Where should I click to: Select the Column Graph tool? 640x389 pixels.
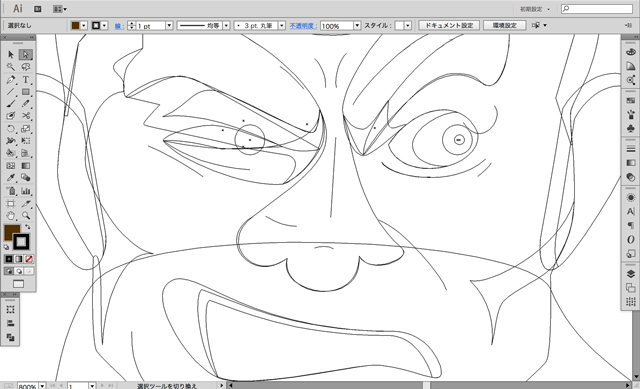26,191
